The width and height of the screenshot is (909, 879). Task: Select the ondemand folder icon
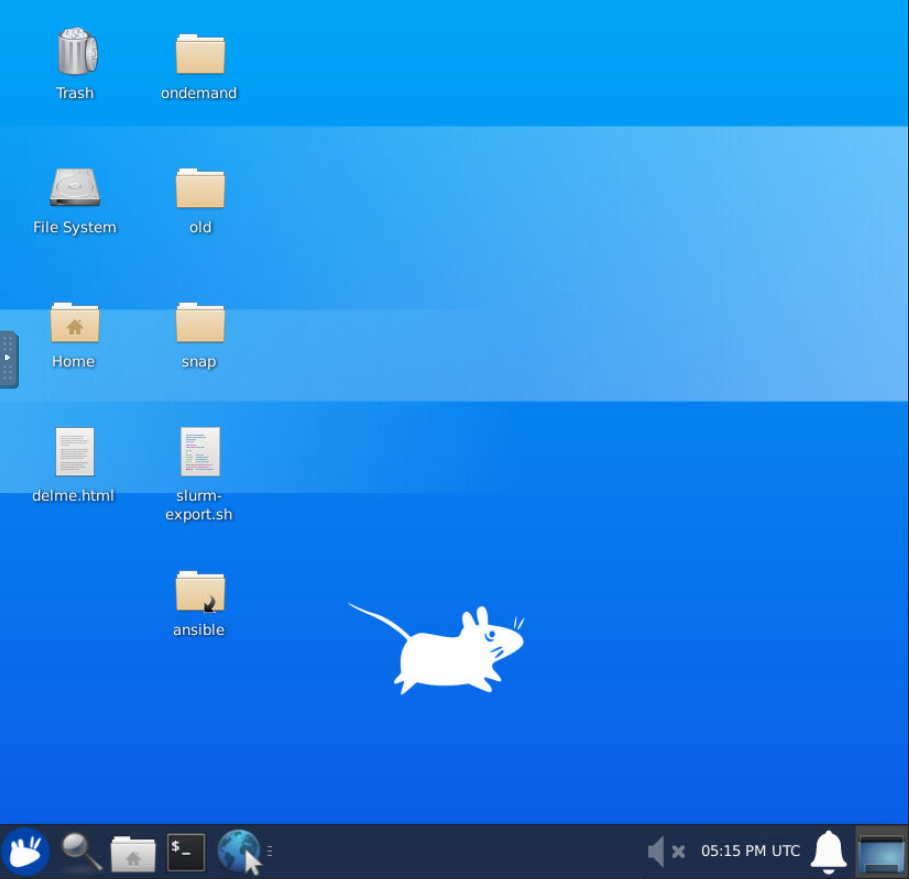[200, 54]
